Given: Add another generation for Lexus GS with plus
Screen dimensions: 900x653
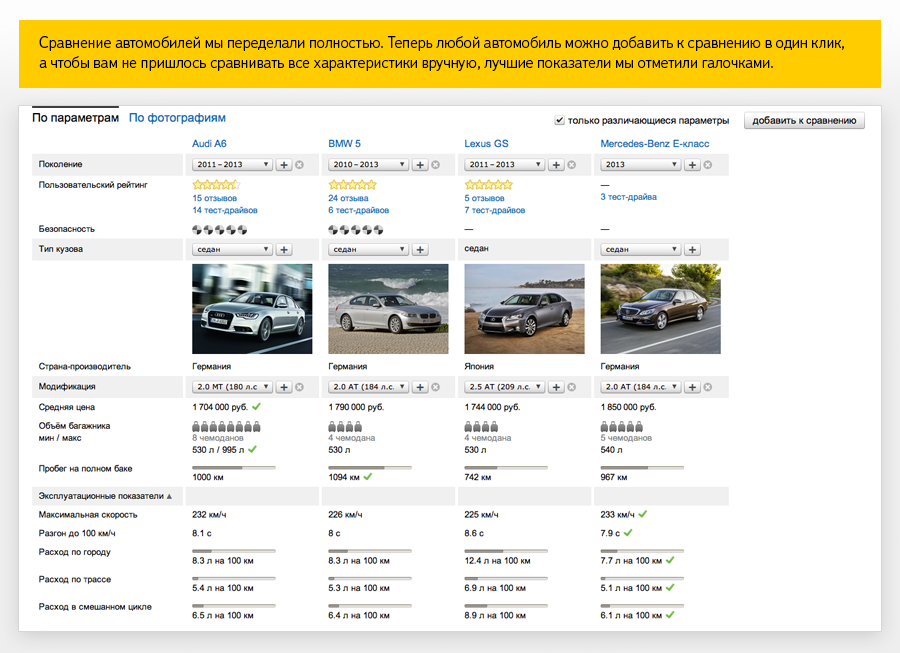Looking at the screenshot, I should pyautogui.click(x=556, y=165).
